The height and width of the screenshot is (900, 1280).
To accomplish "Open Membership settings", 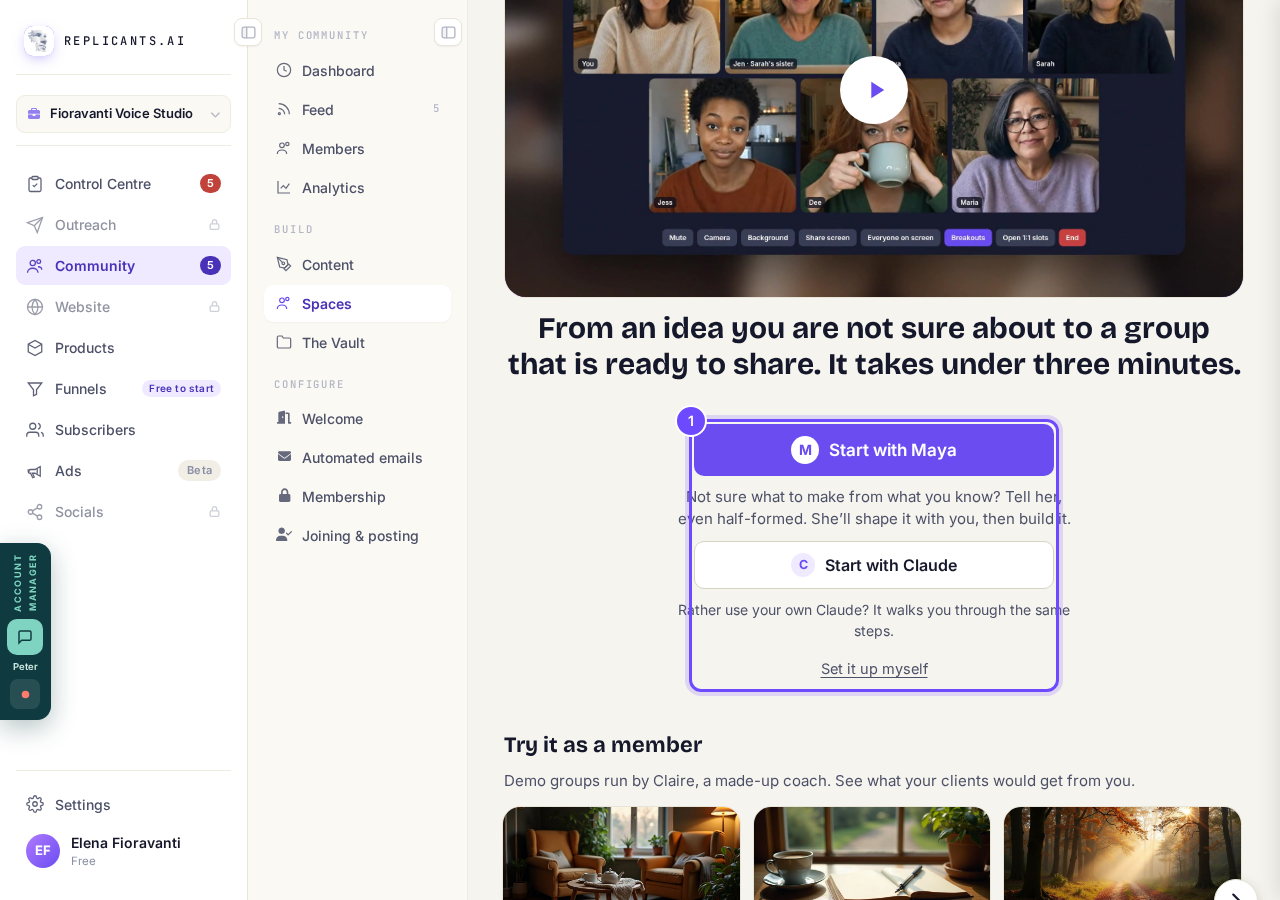I will point(357,497).
